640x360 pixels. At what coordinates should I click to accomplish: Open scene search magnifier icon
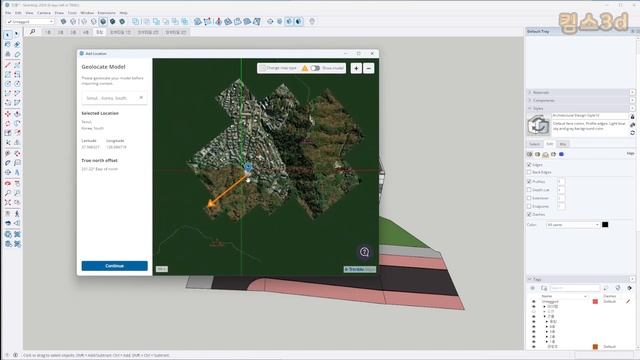coord(33,32)
